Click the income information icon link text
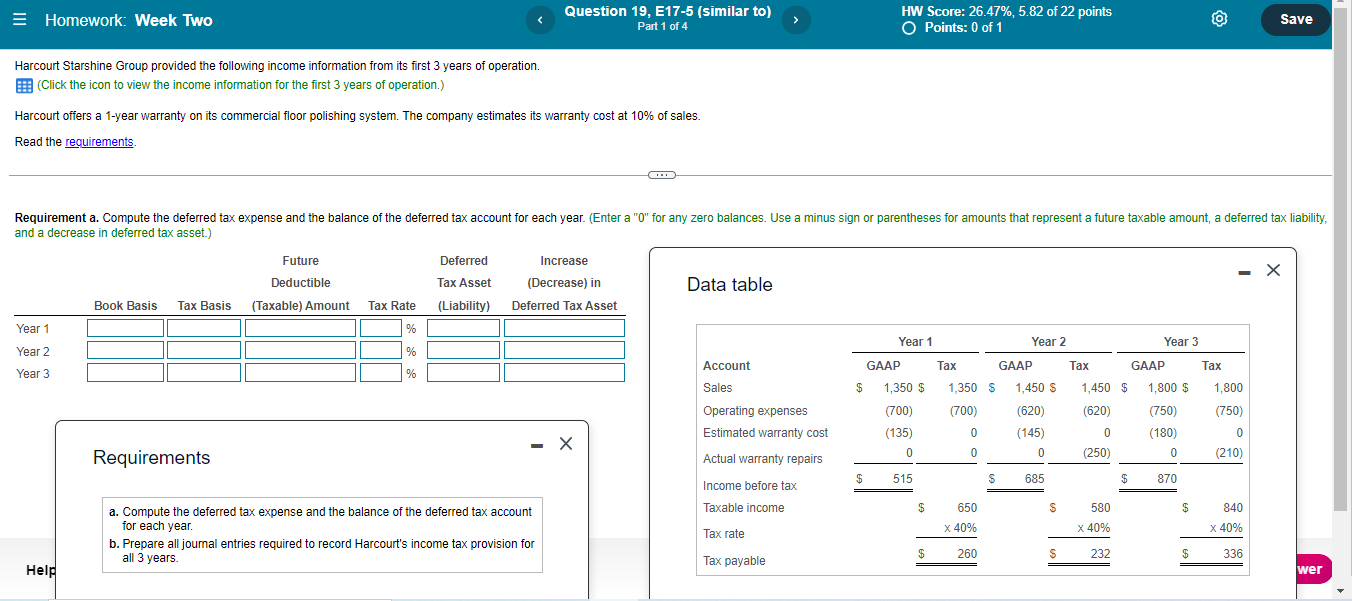This screenshot has height=601, width=1352. pyautogui.click(x=240, y=85)
